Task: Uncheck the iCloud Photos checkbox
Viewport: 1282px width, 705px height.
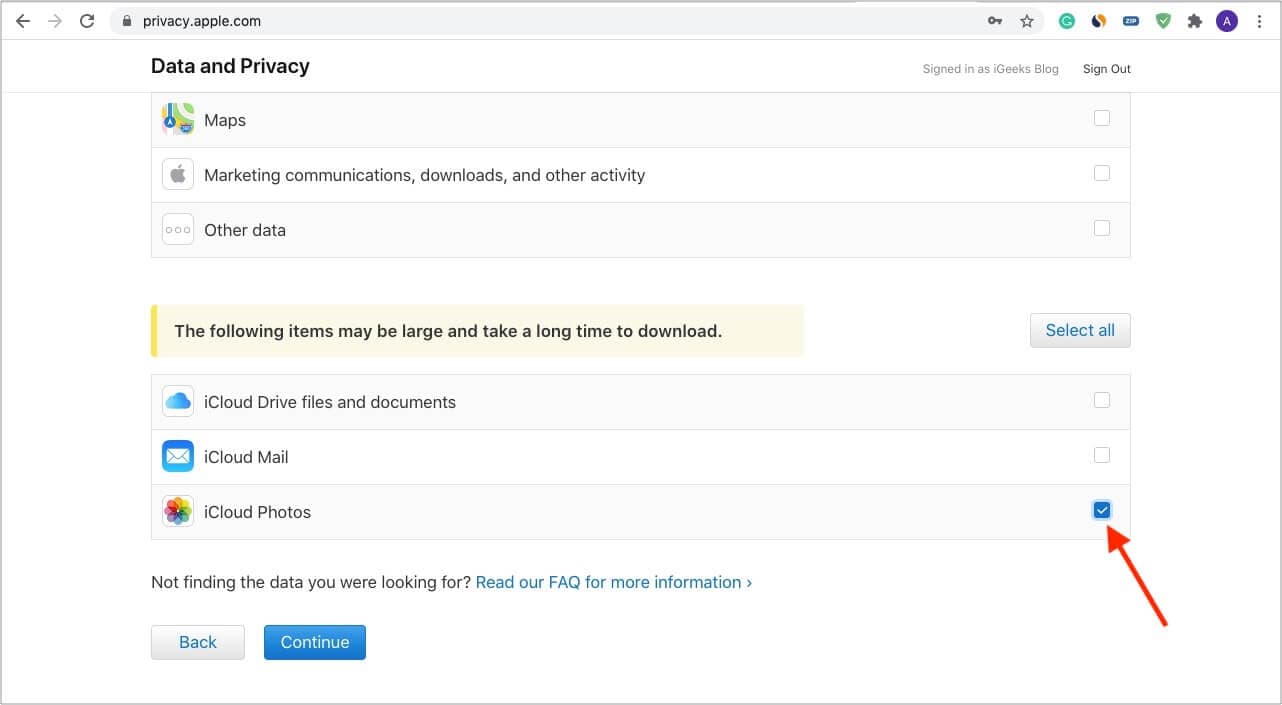Action: (1101, 510)
